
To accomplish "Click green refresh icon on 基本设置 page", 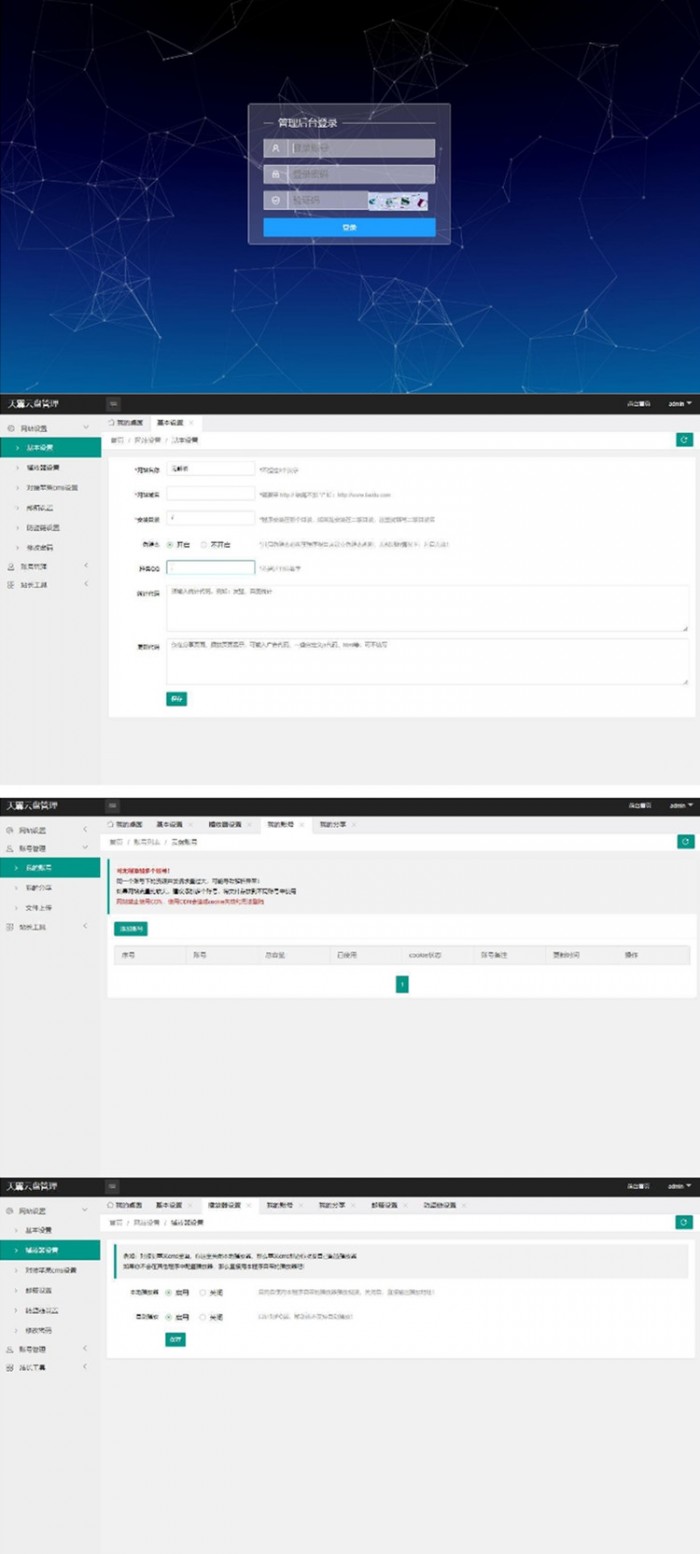I will pos(684,439).
